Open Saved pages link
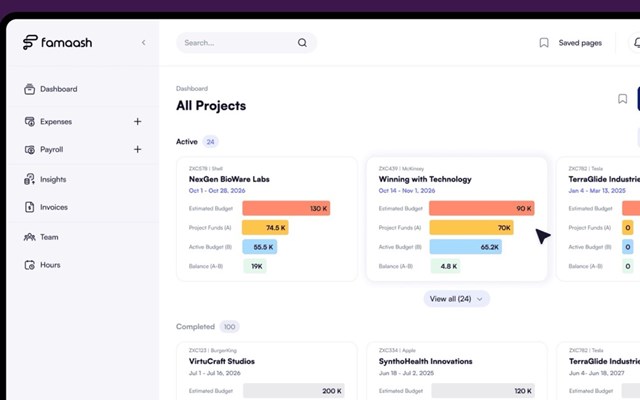 coord(580,43)
